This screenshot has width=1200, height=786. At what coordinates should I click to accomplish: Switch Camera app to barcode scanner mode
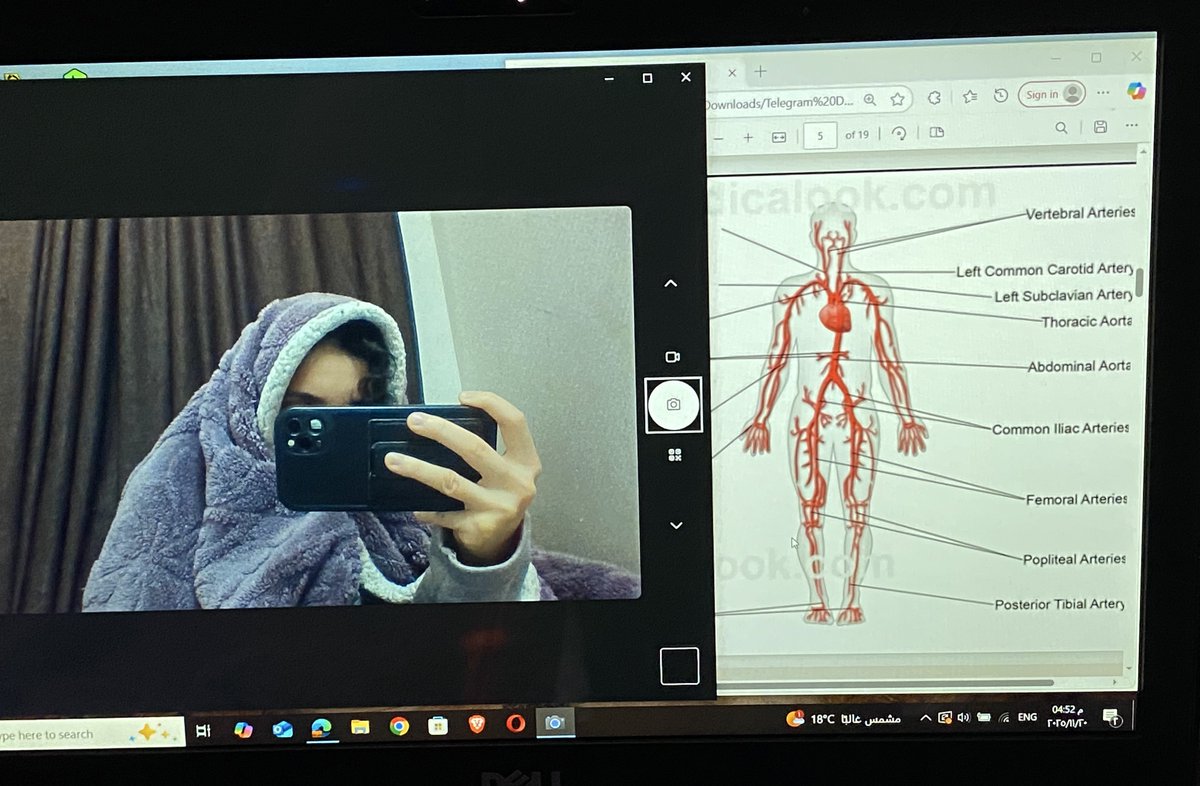click(x=675, y=455)
